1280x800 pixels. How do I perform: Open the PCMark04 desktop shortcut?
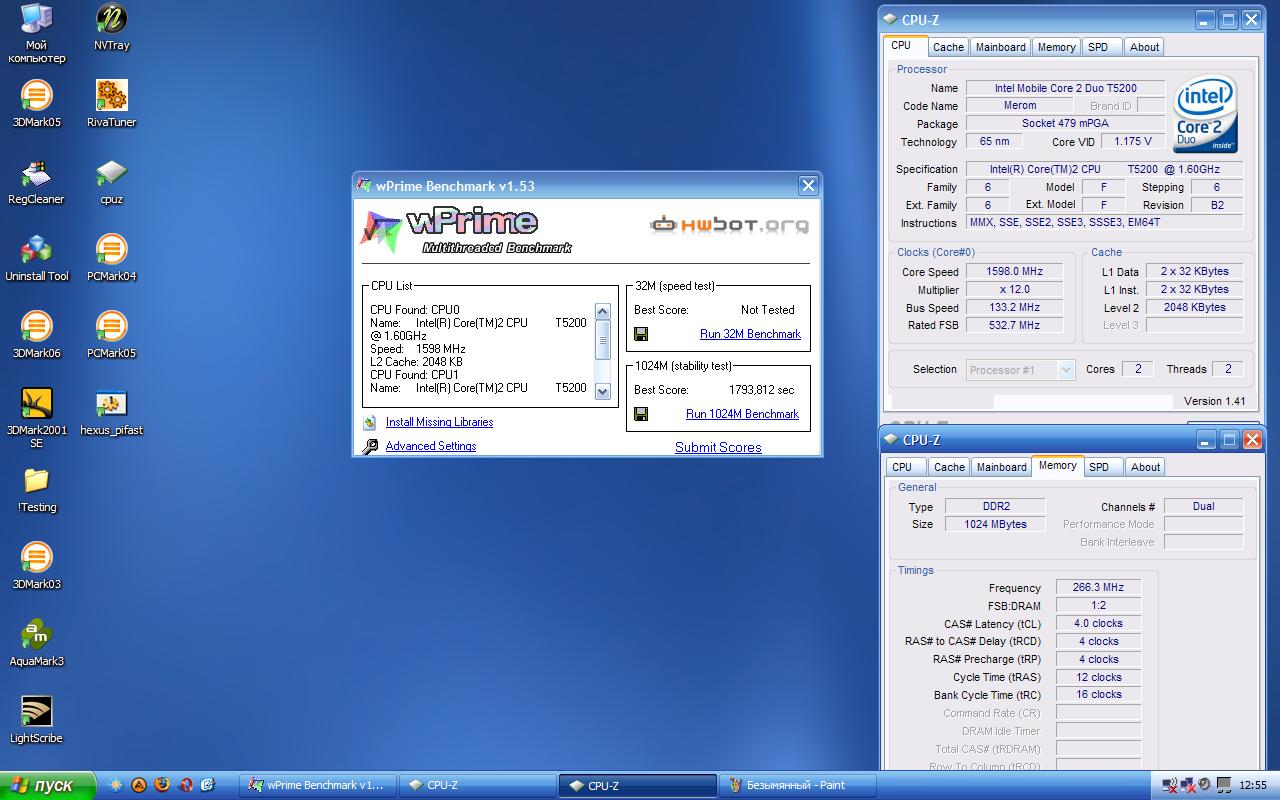coord(111,258)
